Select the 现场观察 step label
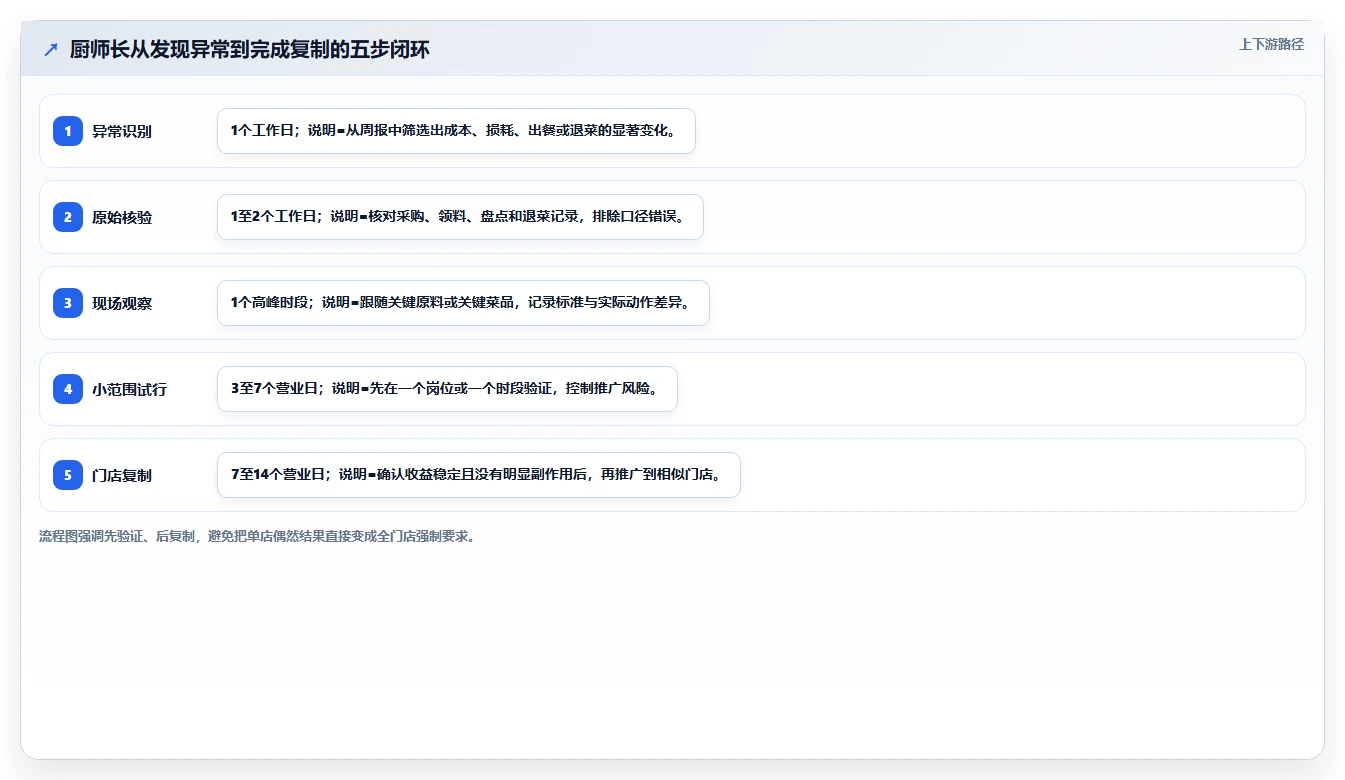The height and width of the screenshot is (780, 1345). point(122,303)
